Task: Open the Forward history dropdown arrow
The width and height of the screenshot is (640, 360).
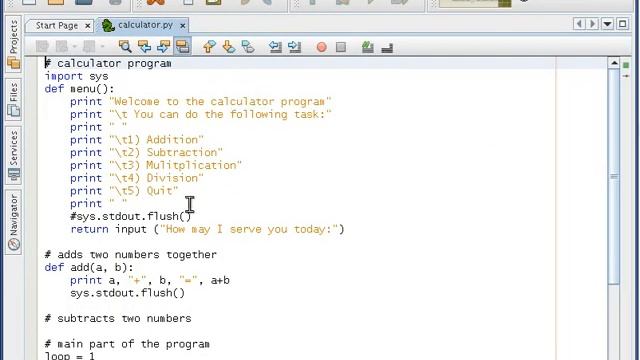Action: [102, 47]
